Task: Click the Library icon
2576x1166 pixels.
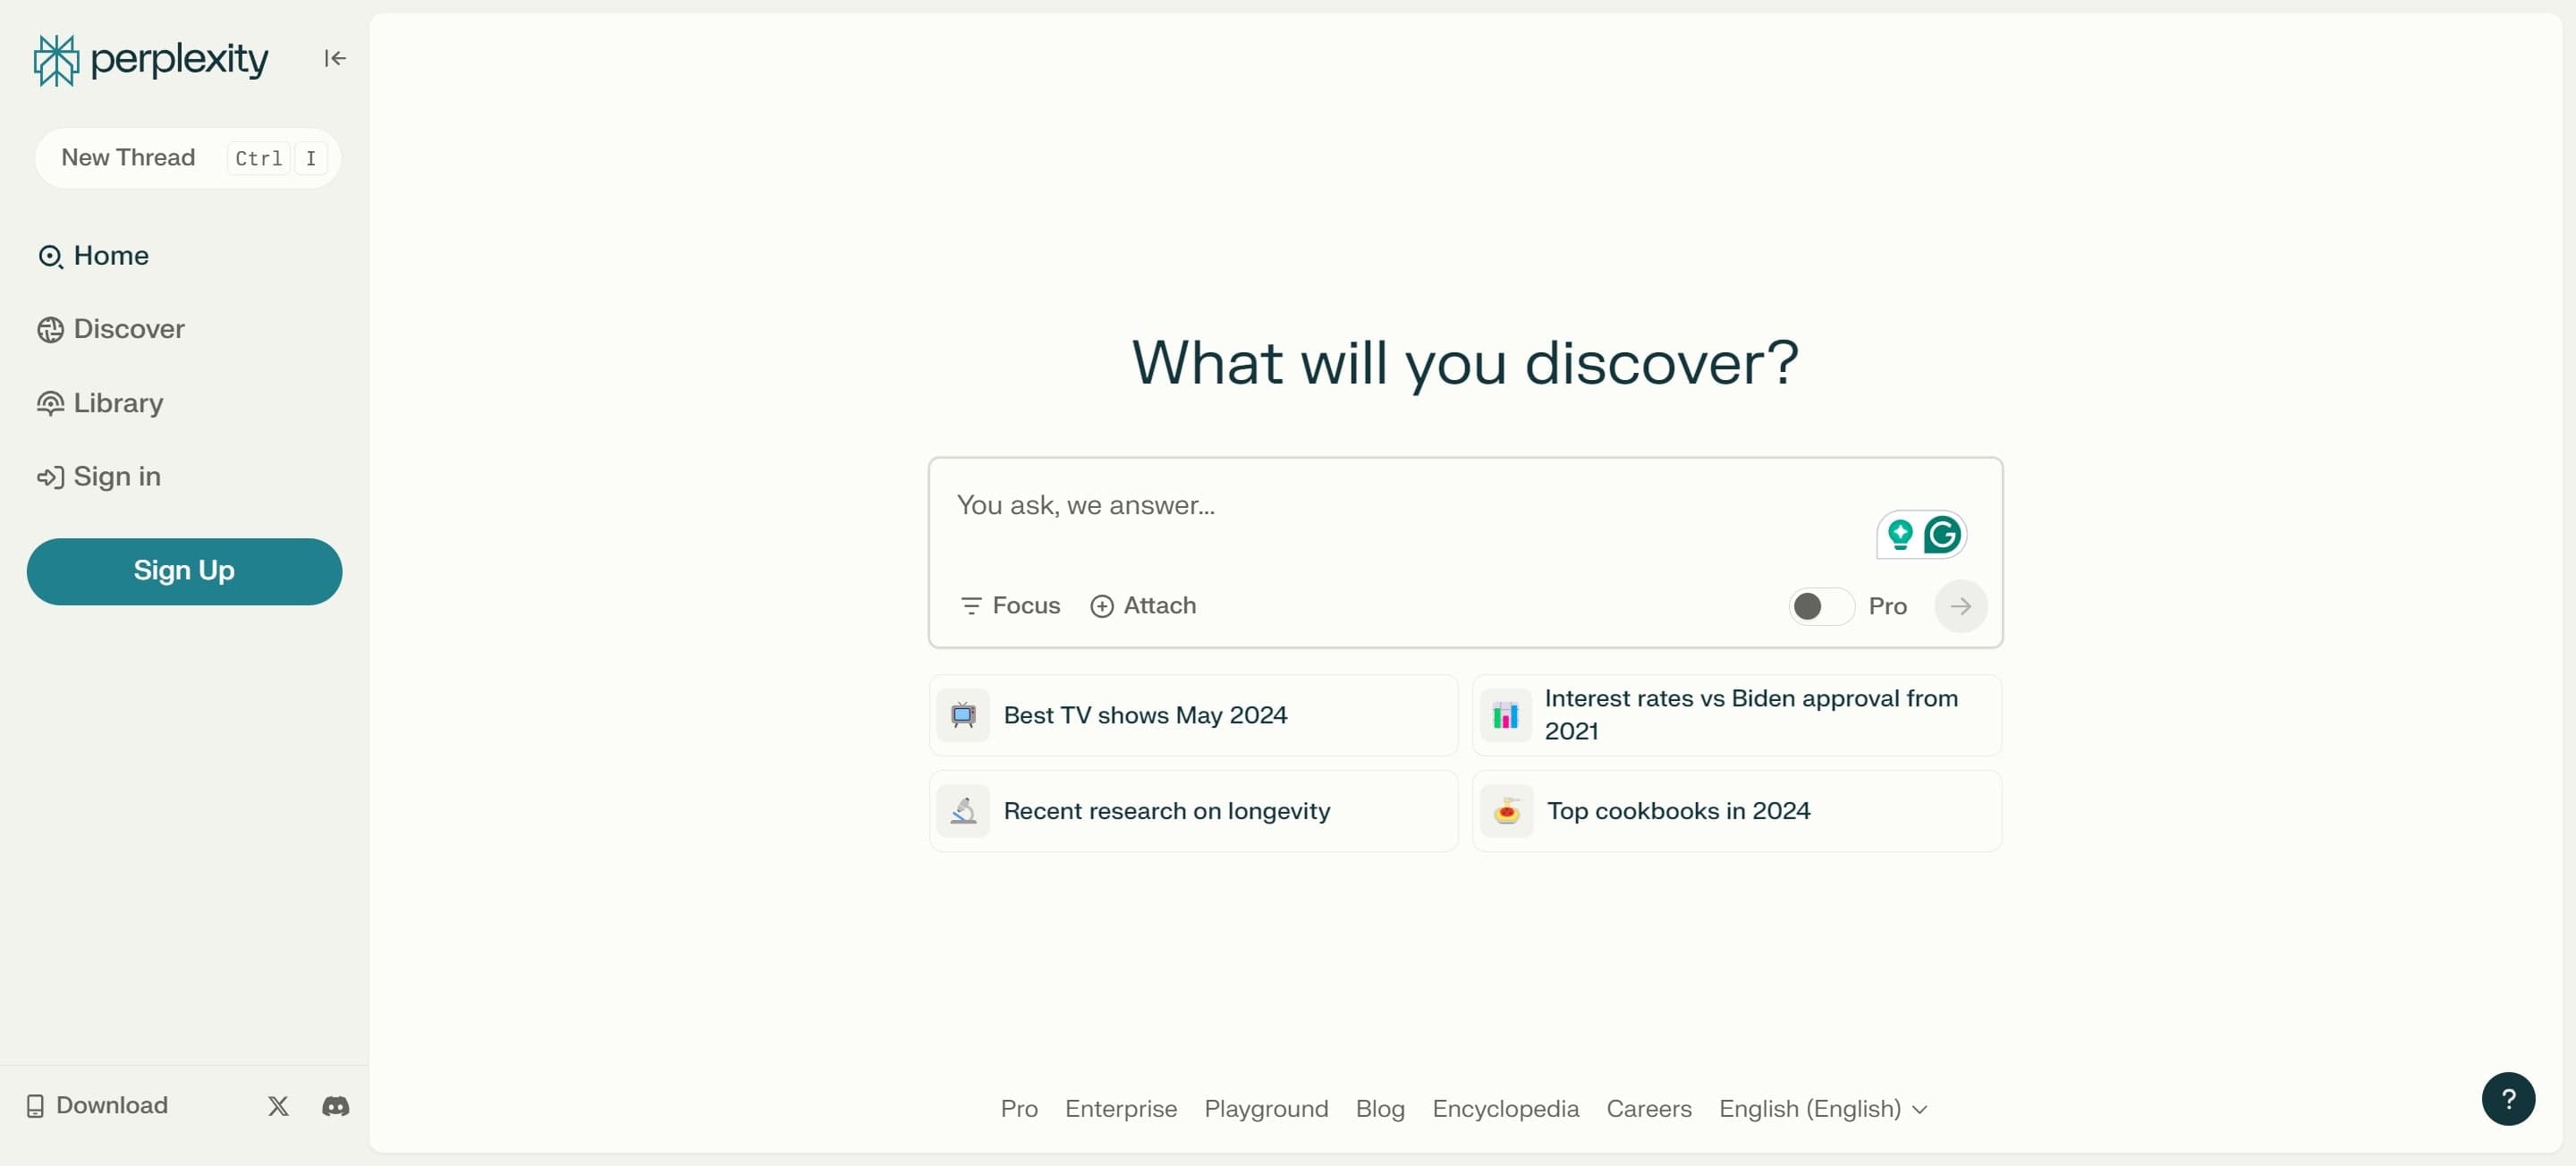Action: coord(50,404)
